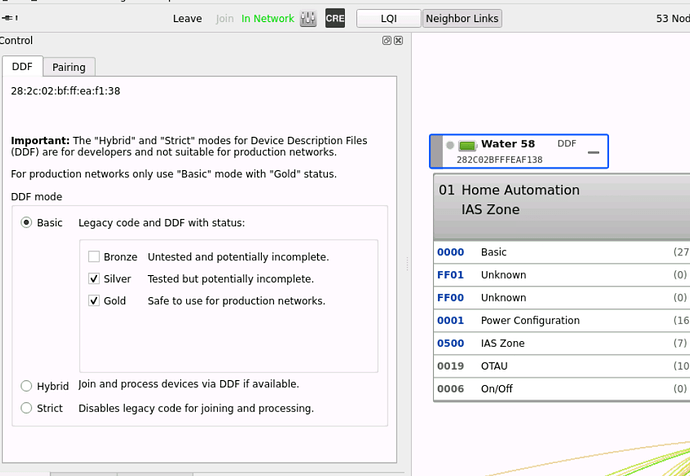The image size is (690, 476).
Task: Uncheck the Gold status checkbox
Action: click(94, 300)
